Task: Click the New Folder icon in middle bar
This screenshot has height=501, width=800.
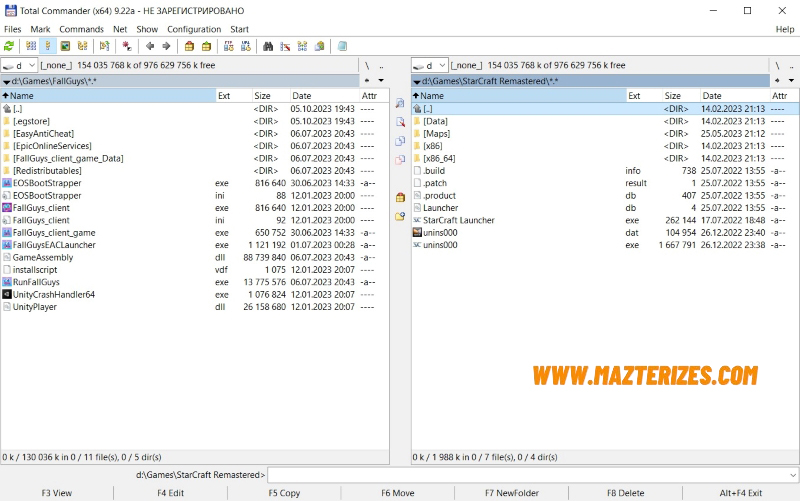Action: pos(401,216)
